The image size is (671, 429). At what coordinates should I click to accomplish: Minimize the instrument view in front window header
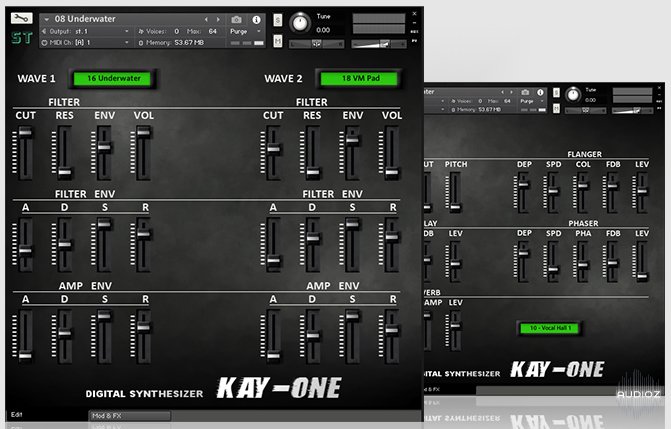point(414,23)
